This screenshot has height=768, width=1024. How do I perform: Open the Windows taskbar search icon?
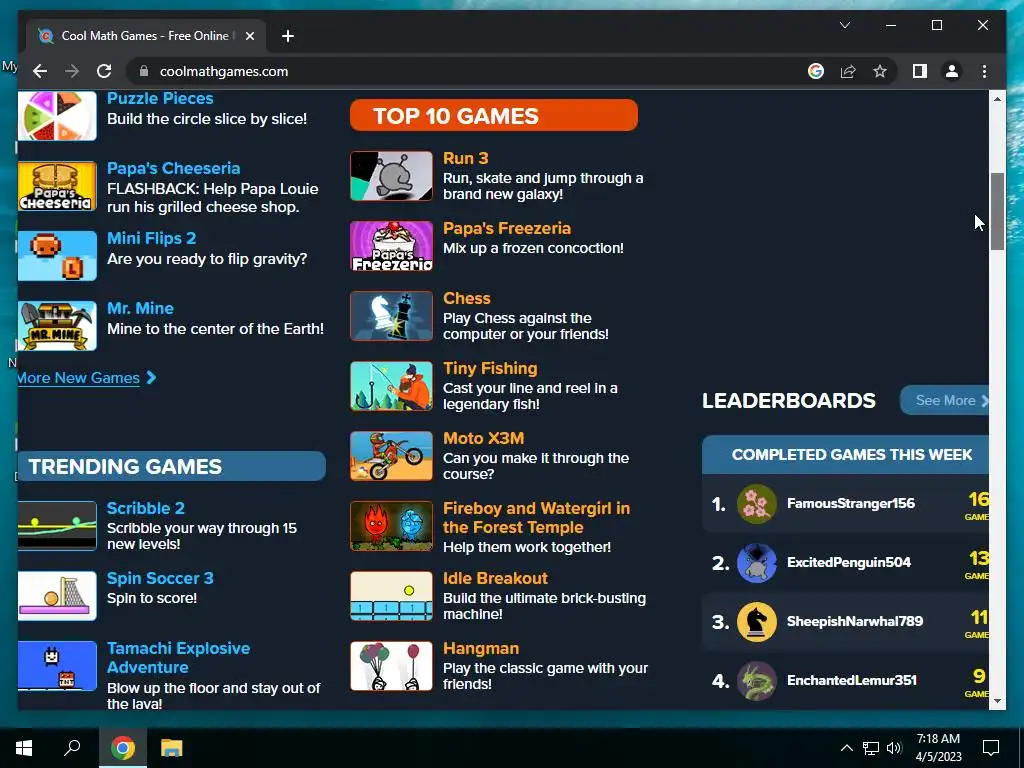pyautogui.click(x=72, y=748)
